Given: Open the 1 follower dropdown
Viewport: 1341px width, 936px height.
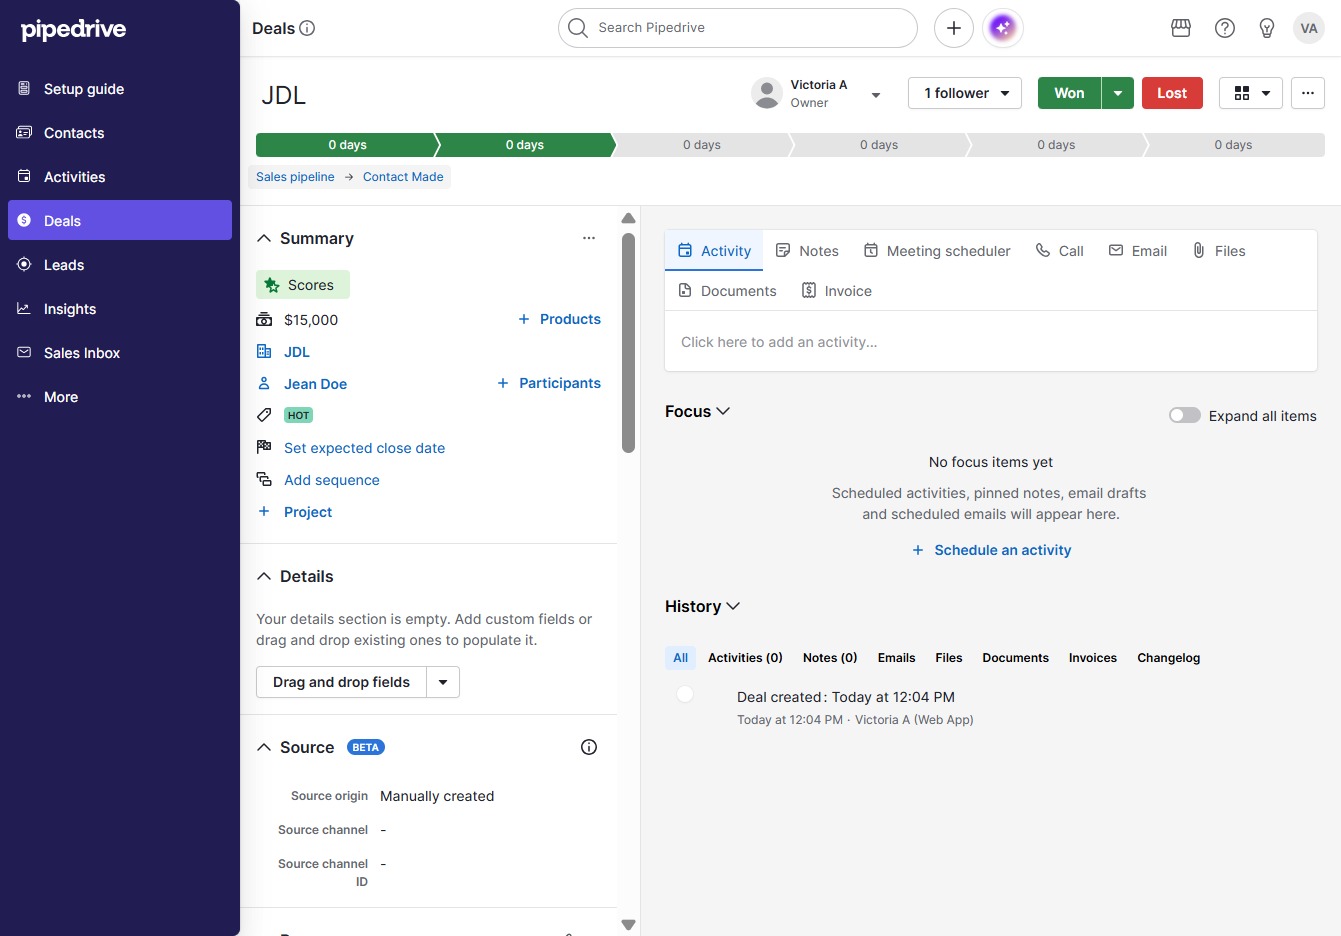Looking at the screenshot, I should 965,93.
